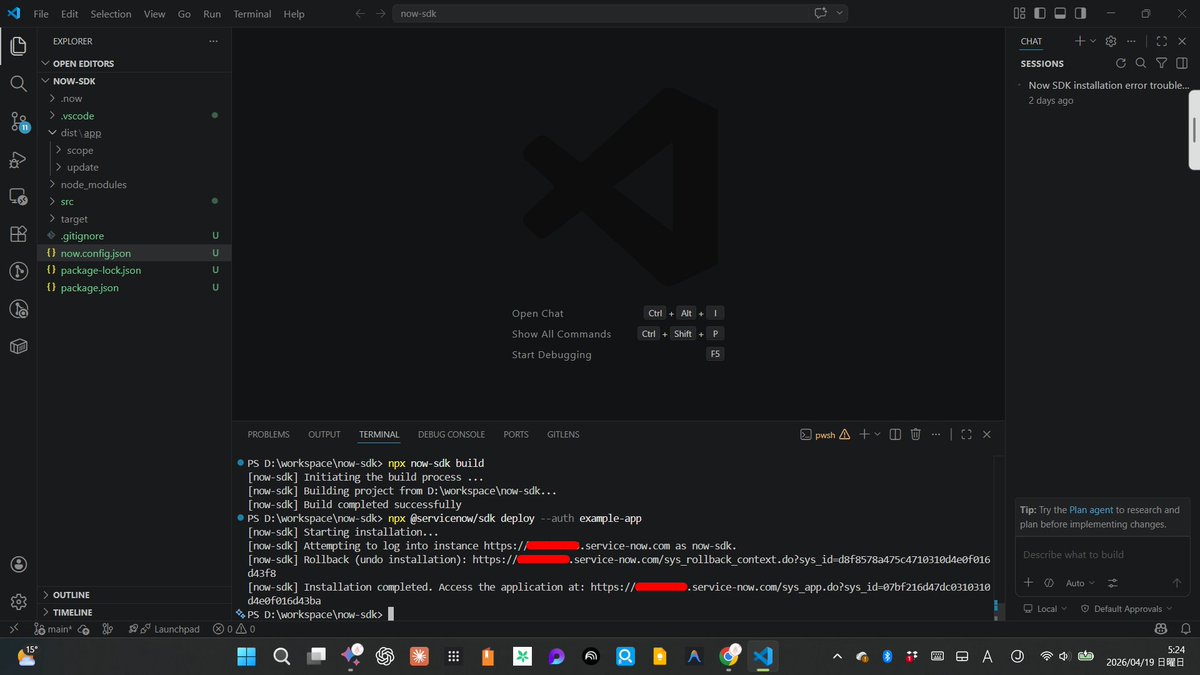The height and width of the screenshot is (675, 1200).
Task: Switch to PORTS tab
Action: click(x=516, y=434)
